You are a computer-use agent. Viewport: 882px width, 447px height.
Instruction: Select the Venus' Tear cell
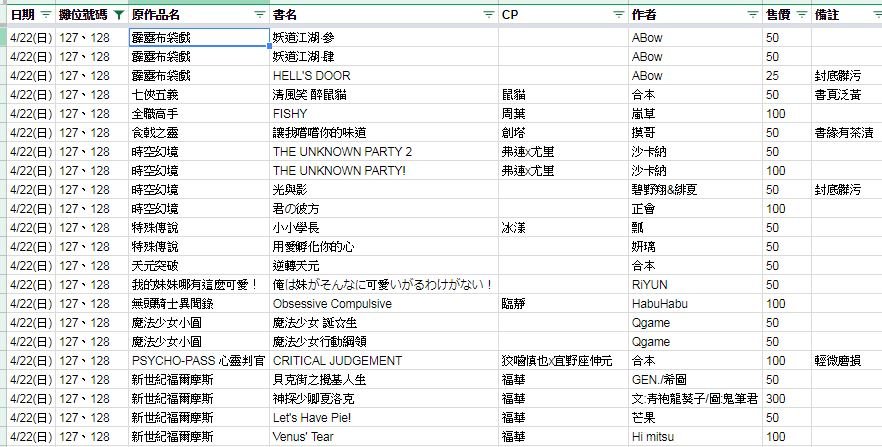click(x=384, y=437)
